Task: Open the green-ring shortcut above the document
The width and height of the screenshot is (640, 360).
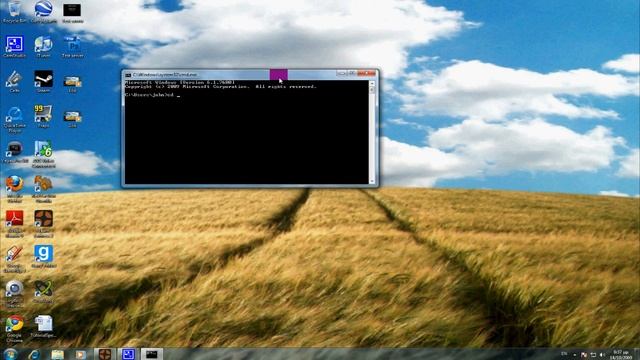Action: pos(43,291)
